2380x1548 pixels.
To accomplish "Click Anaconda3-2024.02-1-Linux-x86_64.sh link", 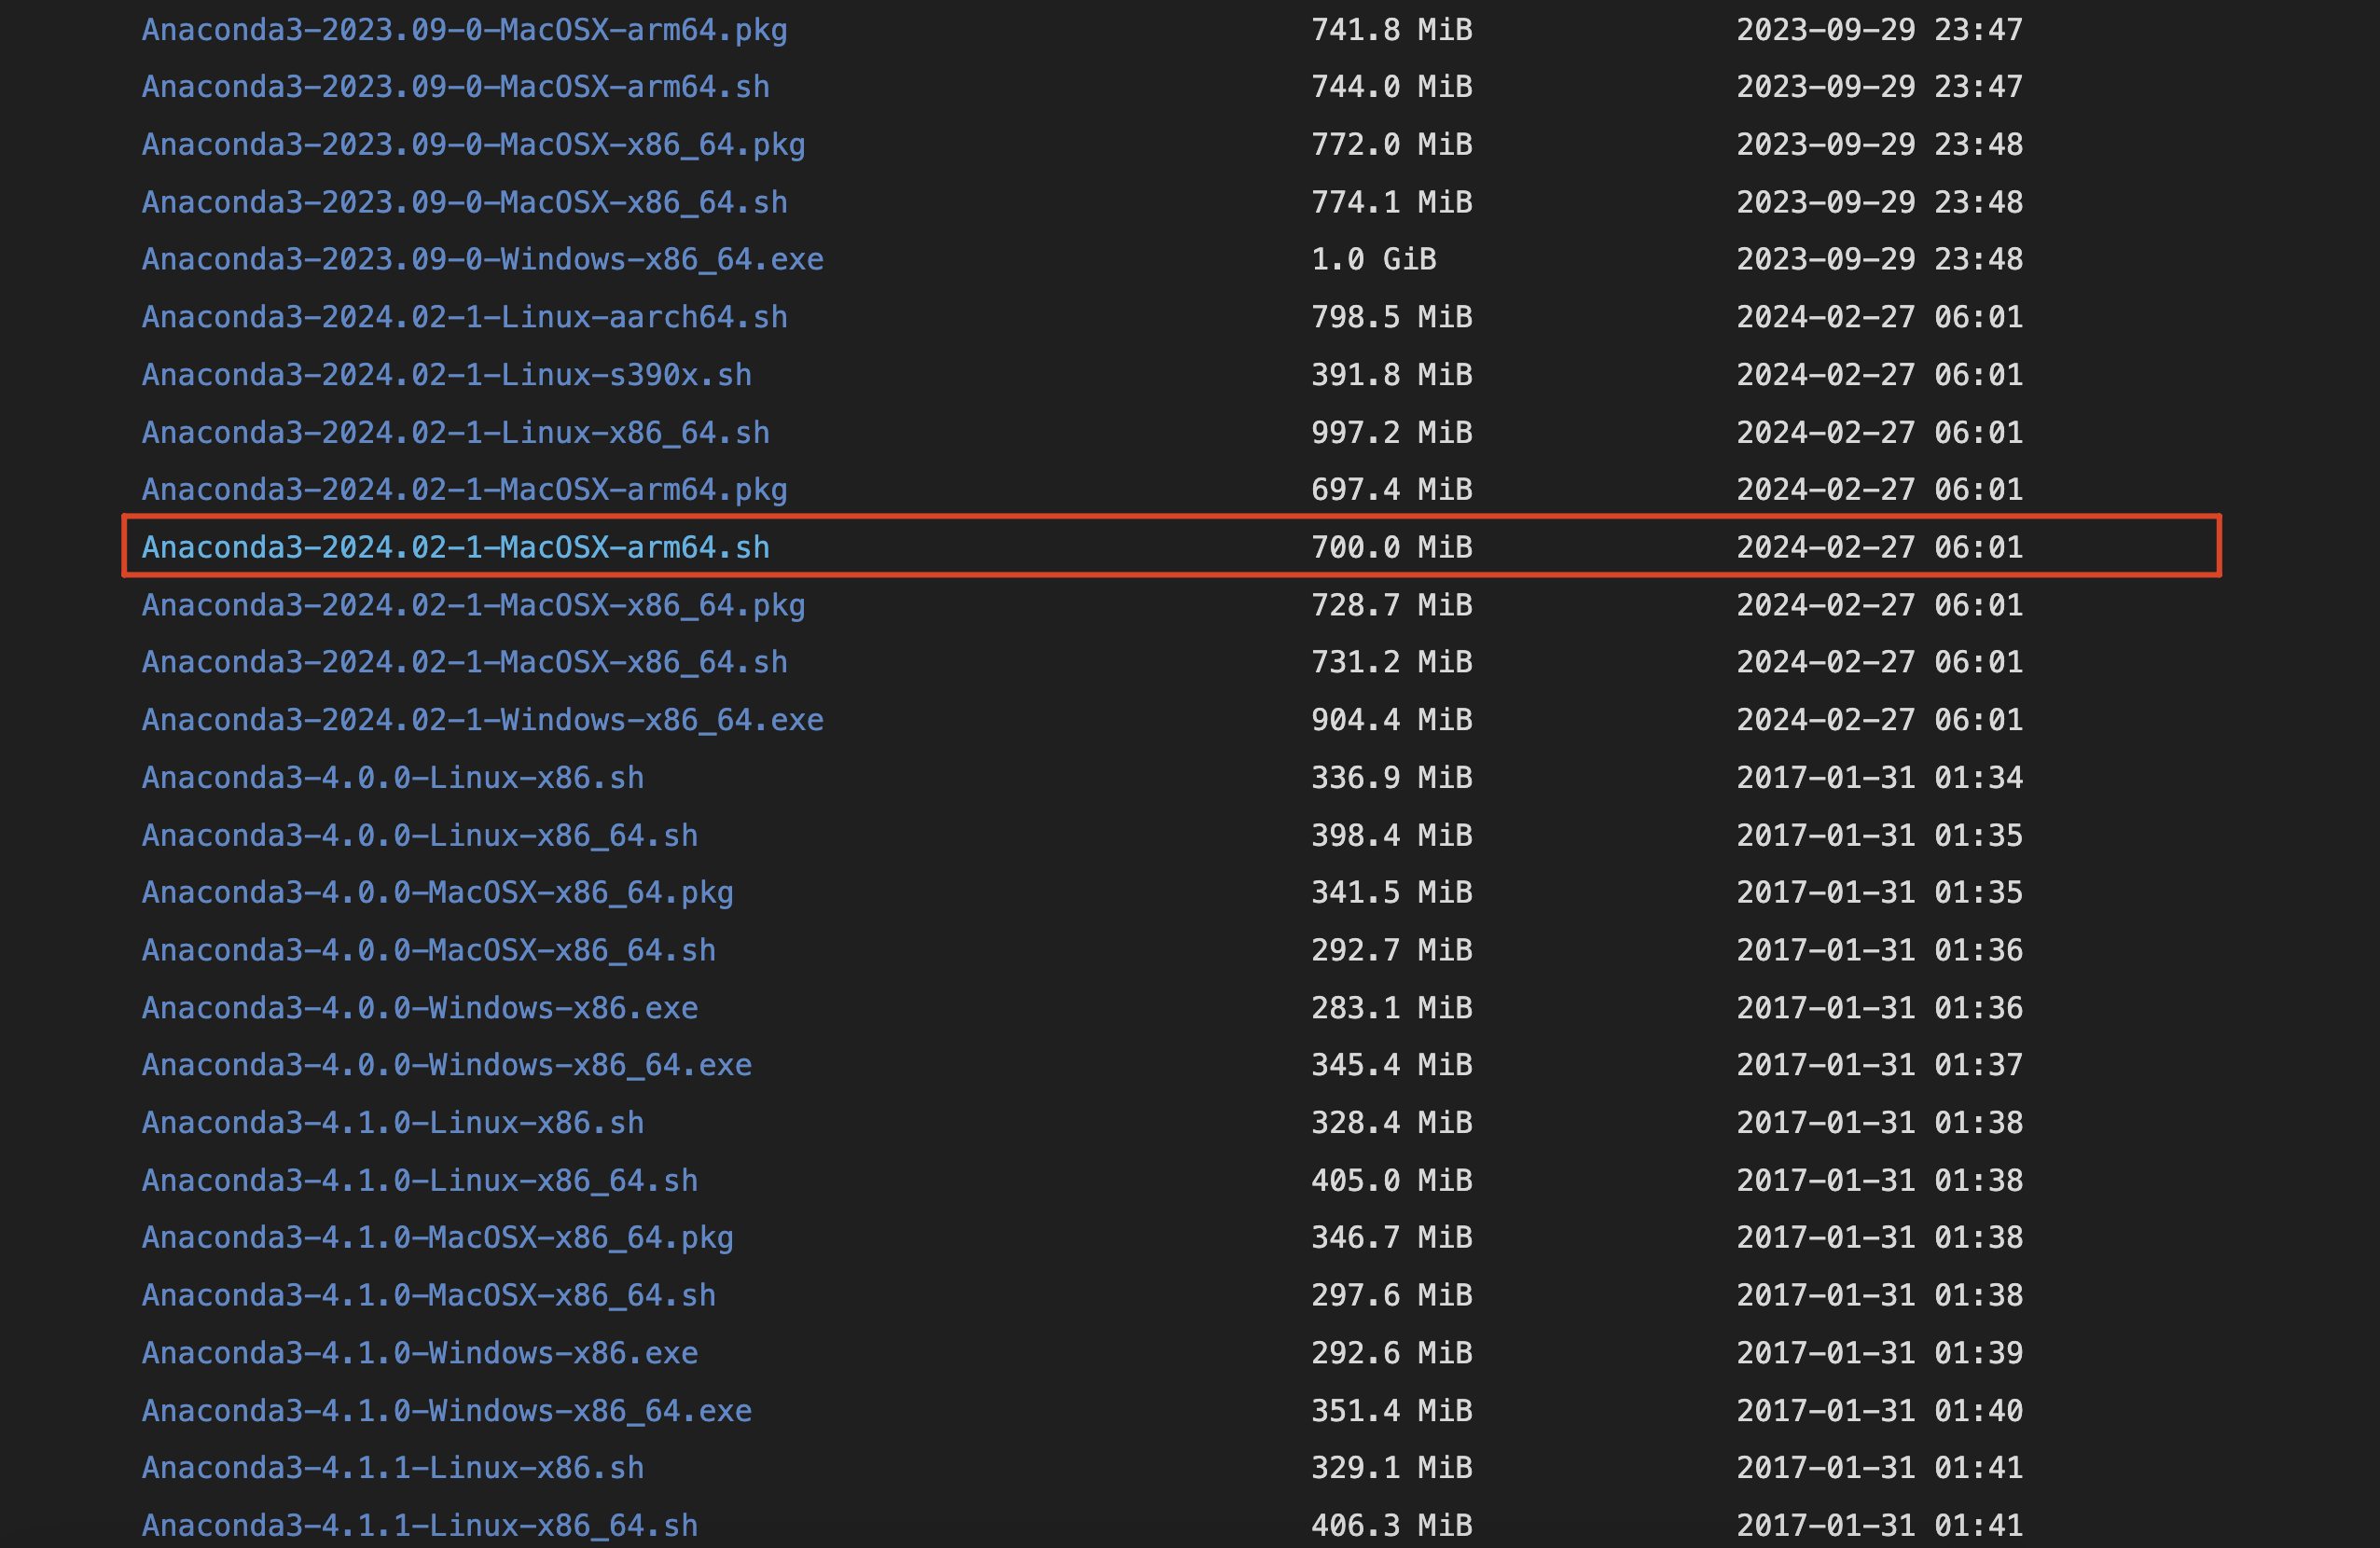I will click(456, 432).
